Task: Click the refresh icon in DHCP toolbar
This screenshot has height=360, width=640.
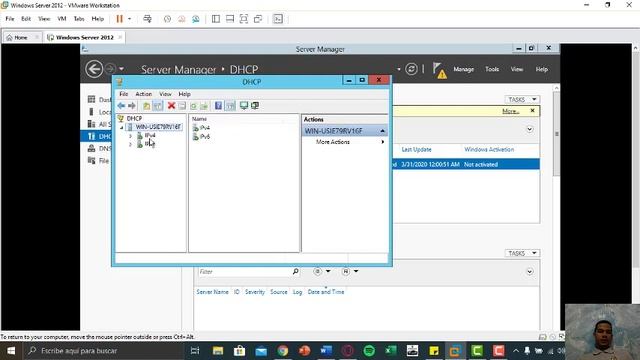Action: [193, 106]
